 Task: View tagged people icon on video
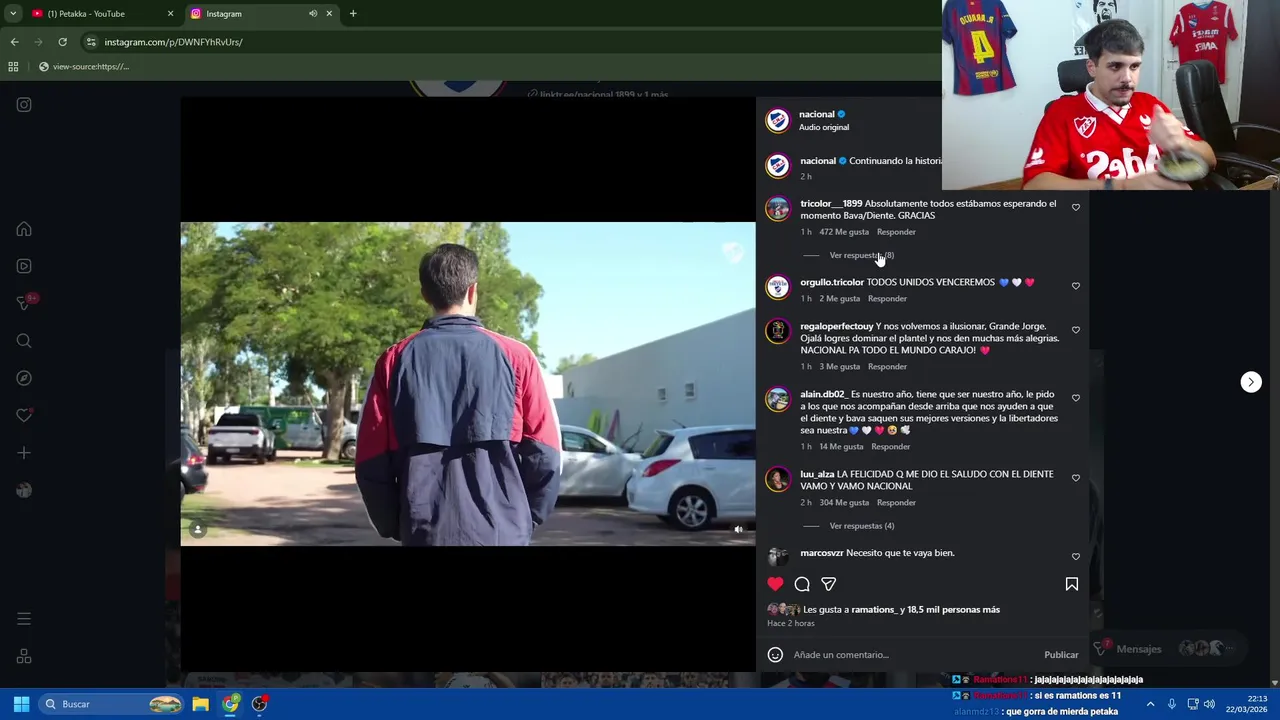197,530
